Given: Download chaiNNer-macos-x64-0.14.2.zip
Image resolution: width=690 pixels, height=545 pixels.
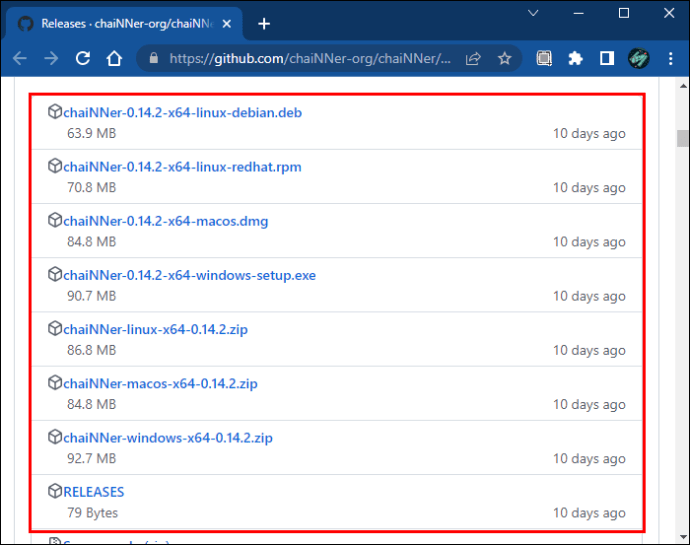Looking at the screenshot, I should [160, 383].
